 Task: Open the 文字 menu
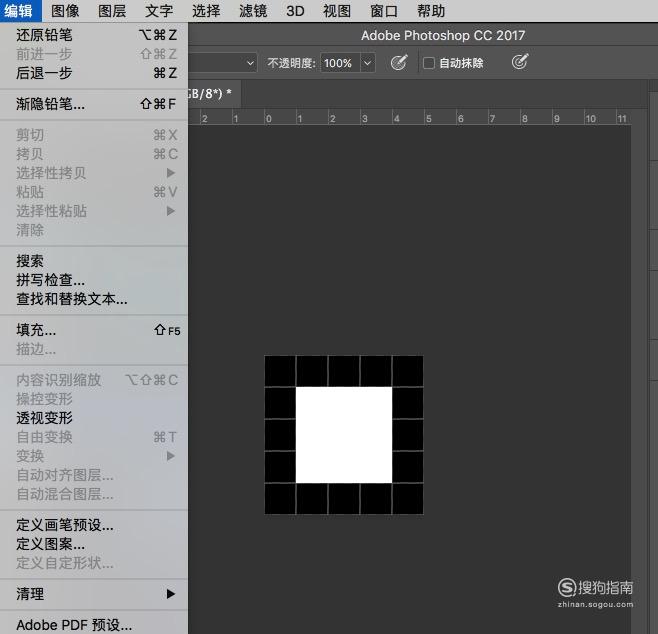pyautogui.click(x=159, y=11)
